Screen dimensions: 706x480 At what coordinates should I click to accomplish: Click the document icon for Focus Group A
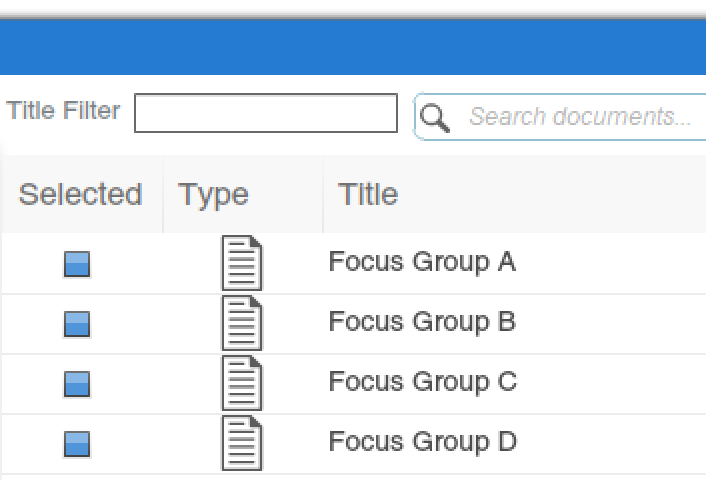pyautogui.click(x=242, y=263)
